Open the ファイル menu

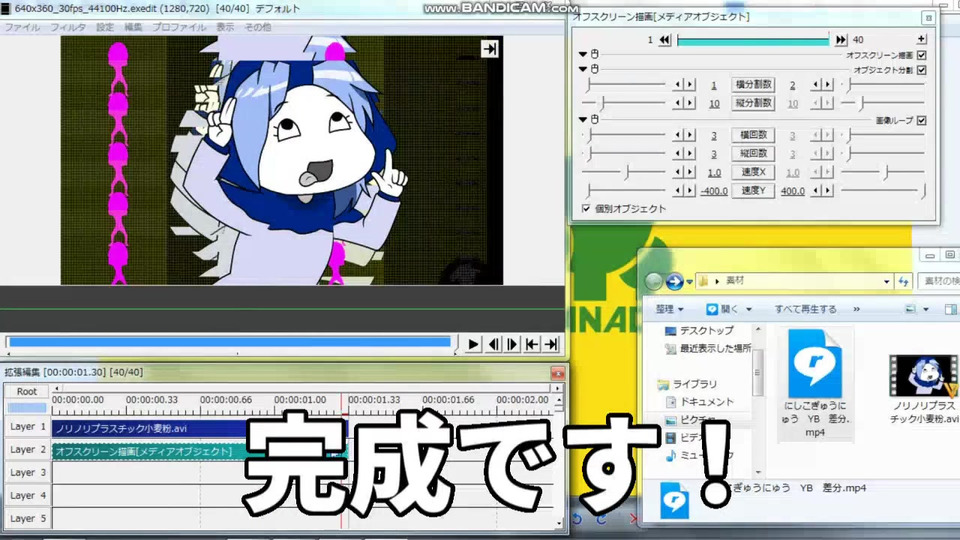(23, 28)
